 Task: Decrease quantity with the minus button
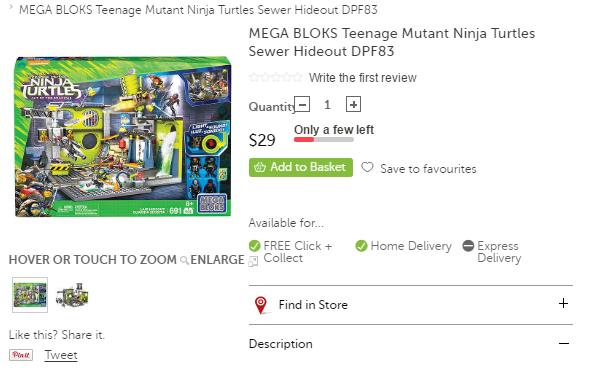coord(302,104)
